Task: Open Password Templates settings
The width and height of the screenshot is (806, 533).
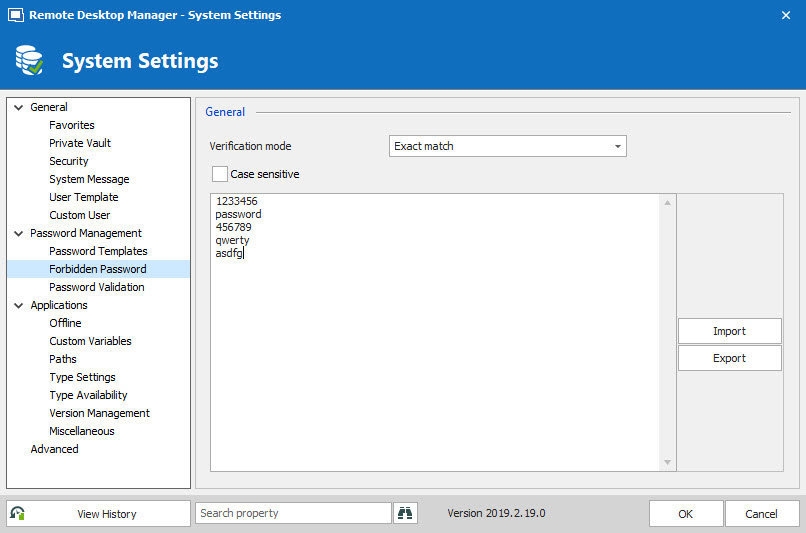Action: tap(98, 251)
